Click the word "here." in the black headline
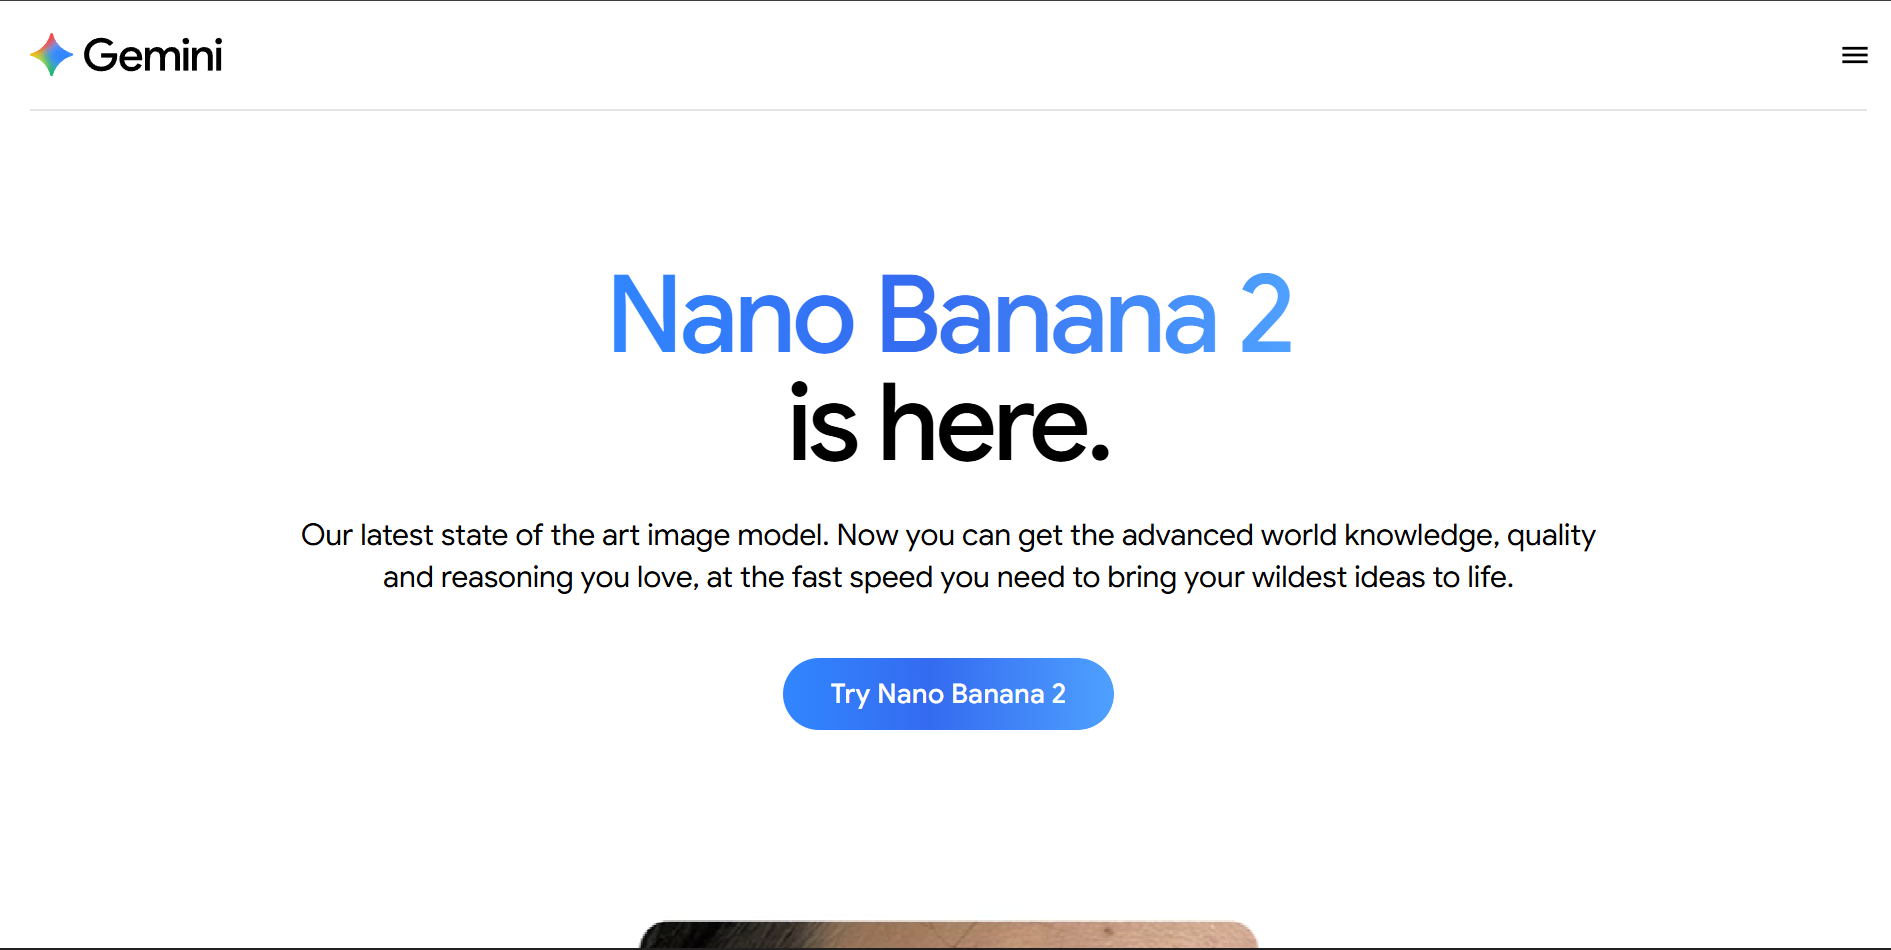The height and width of the screenshot is (950, 1891). pos(995,426)
